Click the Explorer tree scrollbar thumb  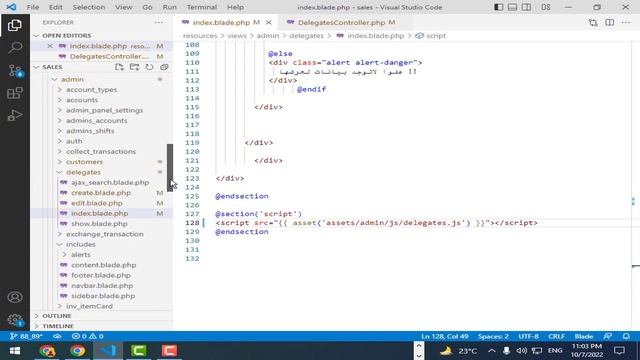click(170, 168)
